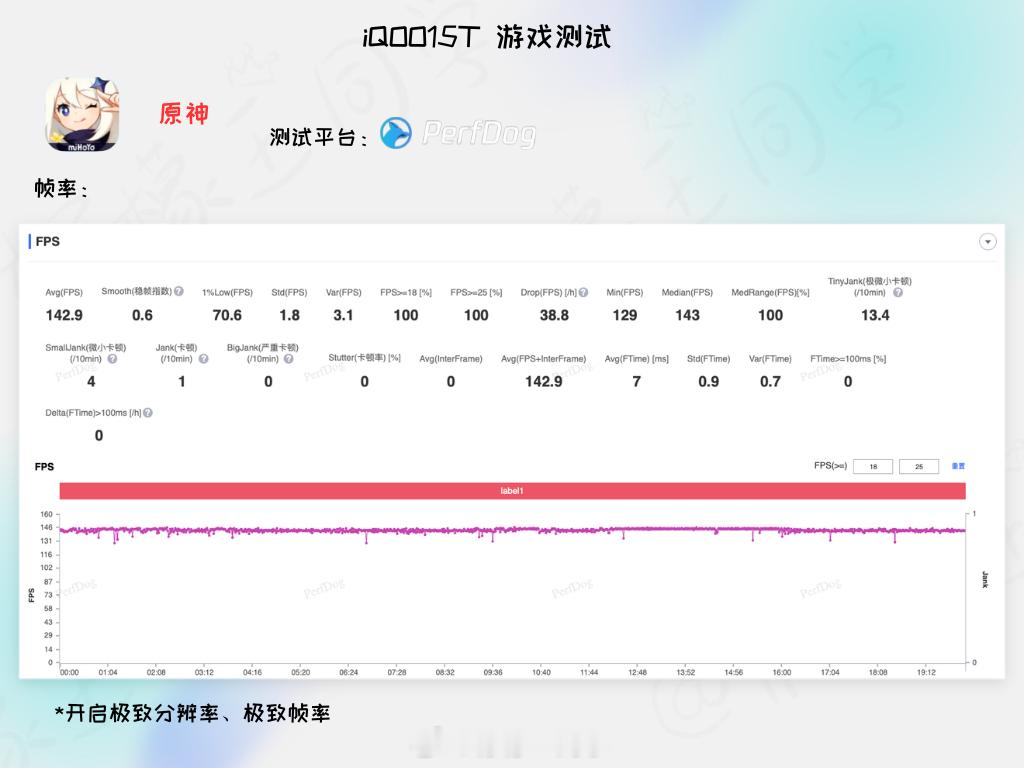Click the 160 tick on the FPS axis

coord(46,514)
